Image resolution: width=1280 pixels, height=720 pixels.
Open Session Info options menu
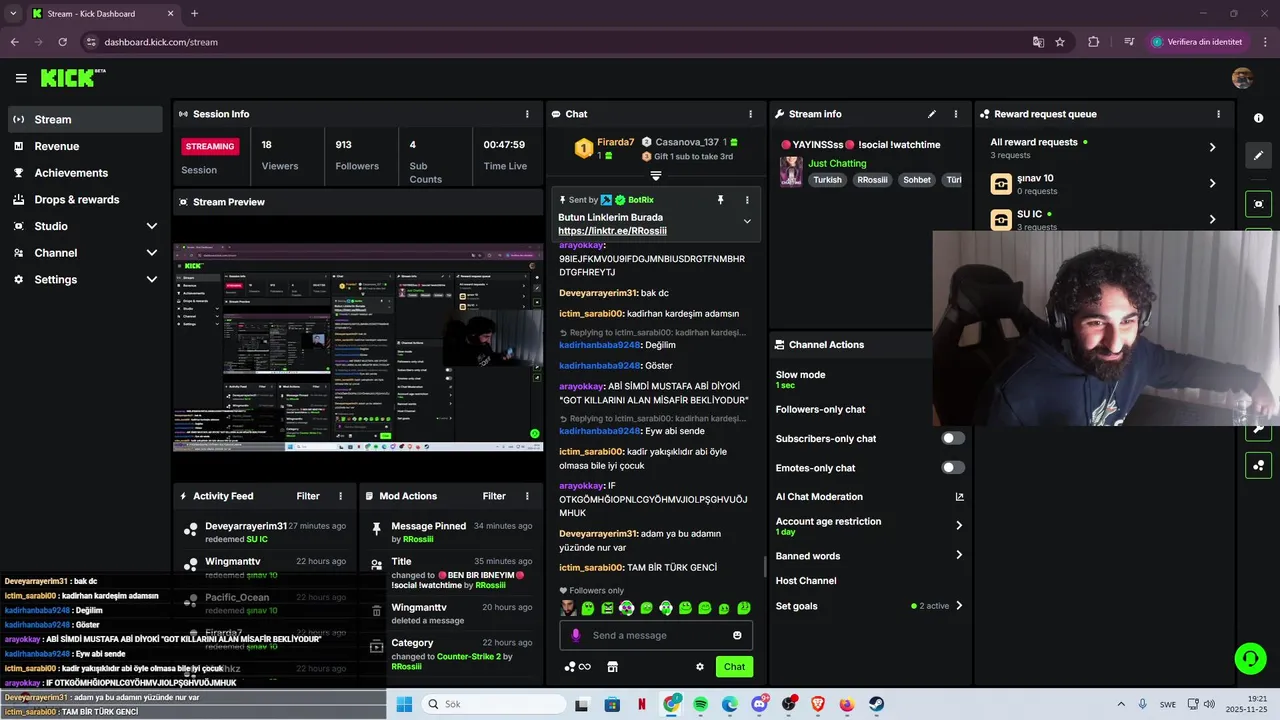tap(527, 114)
